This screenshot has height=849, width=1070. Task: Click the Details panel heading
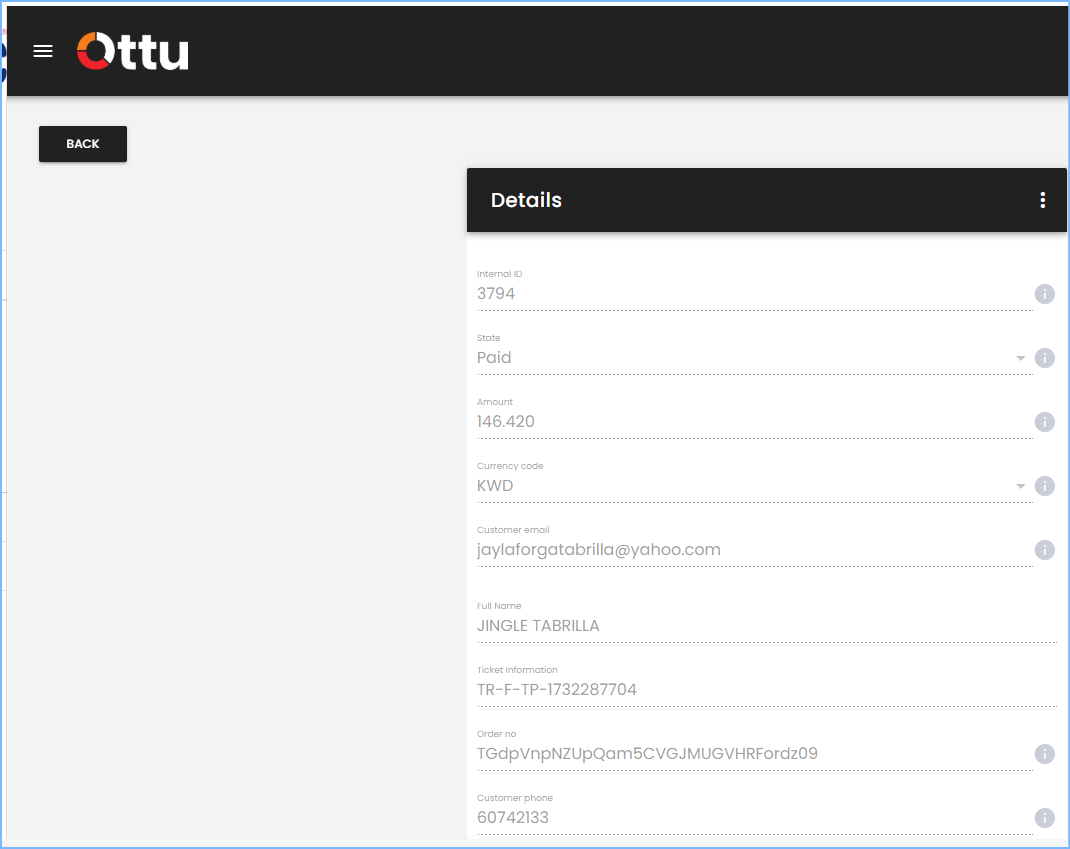coord(526,200)
